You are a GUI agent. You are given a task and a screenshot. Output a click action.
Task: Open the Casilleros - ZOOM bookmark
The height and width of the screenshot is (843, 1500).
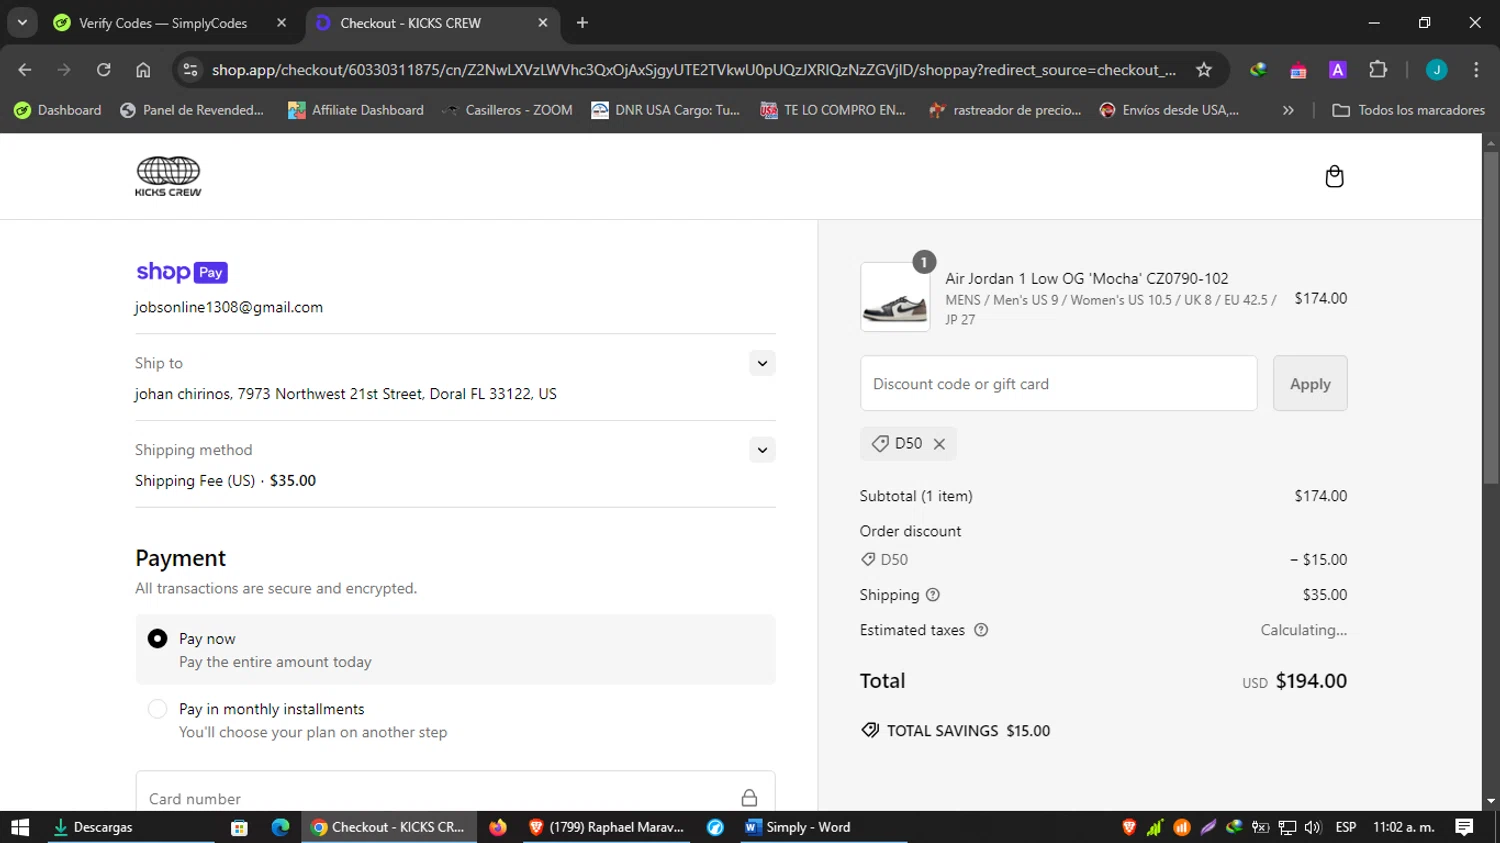tap(508, 110)
